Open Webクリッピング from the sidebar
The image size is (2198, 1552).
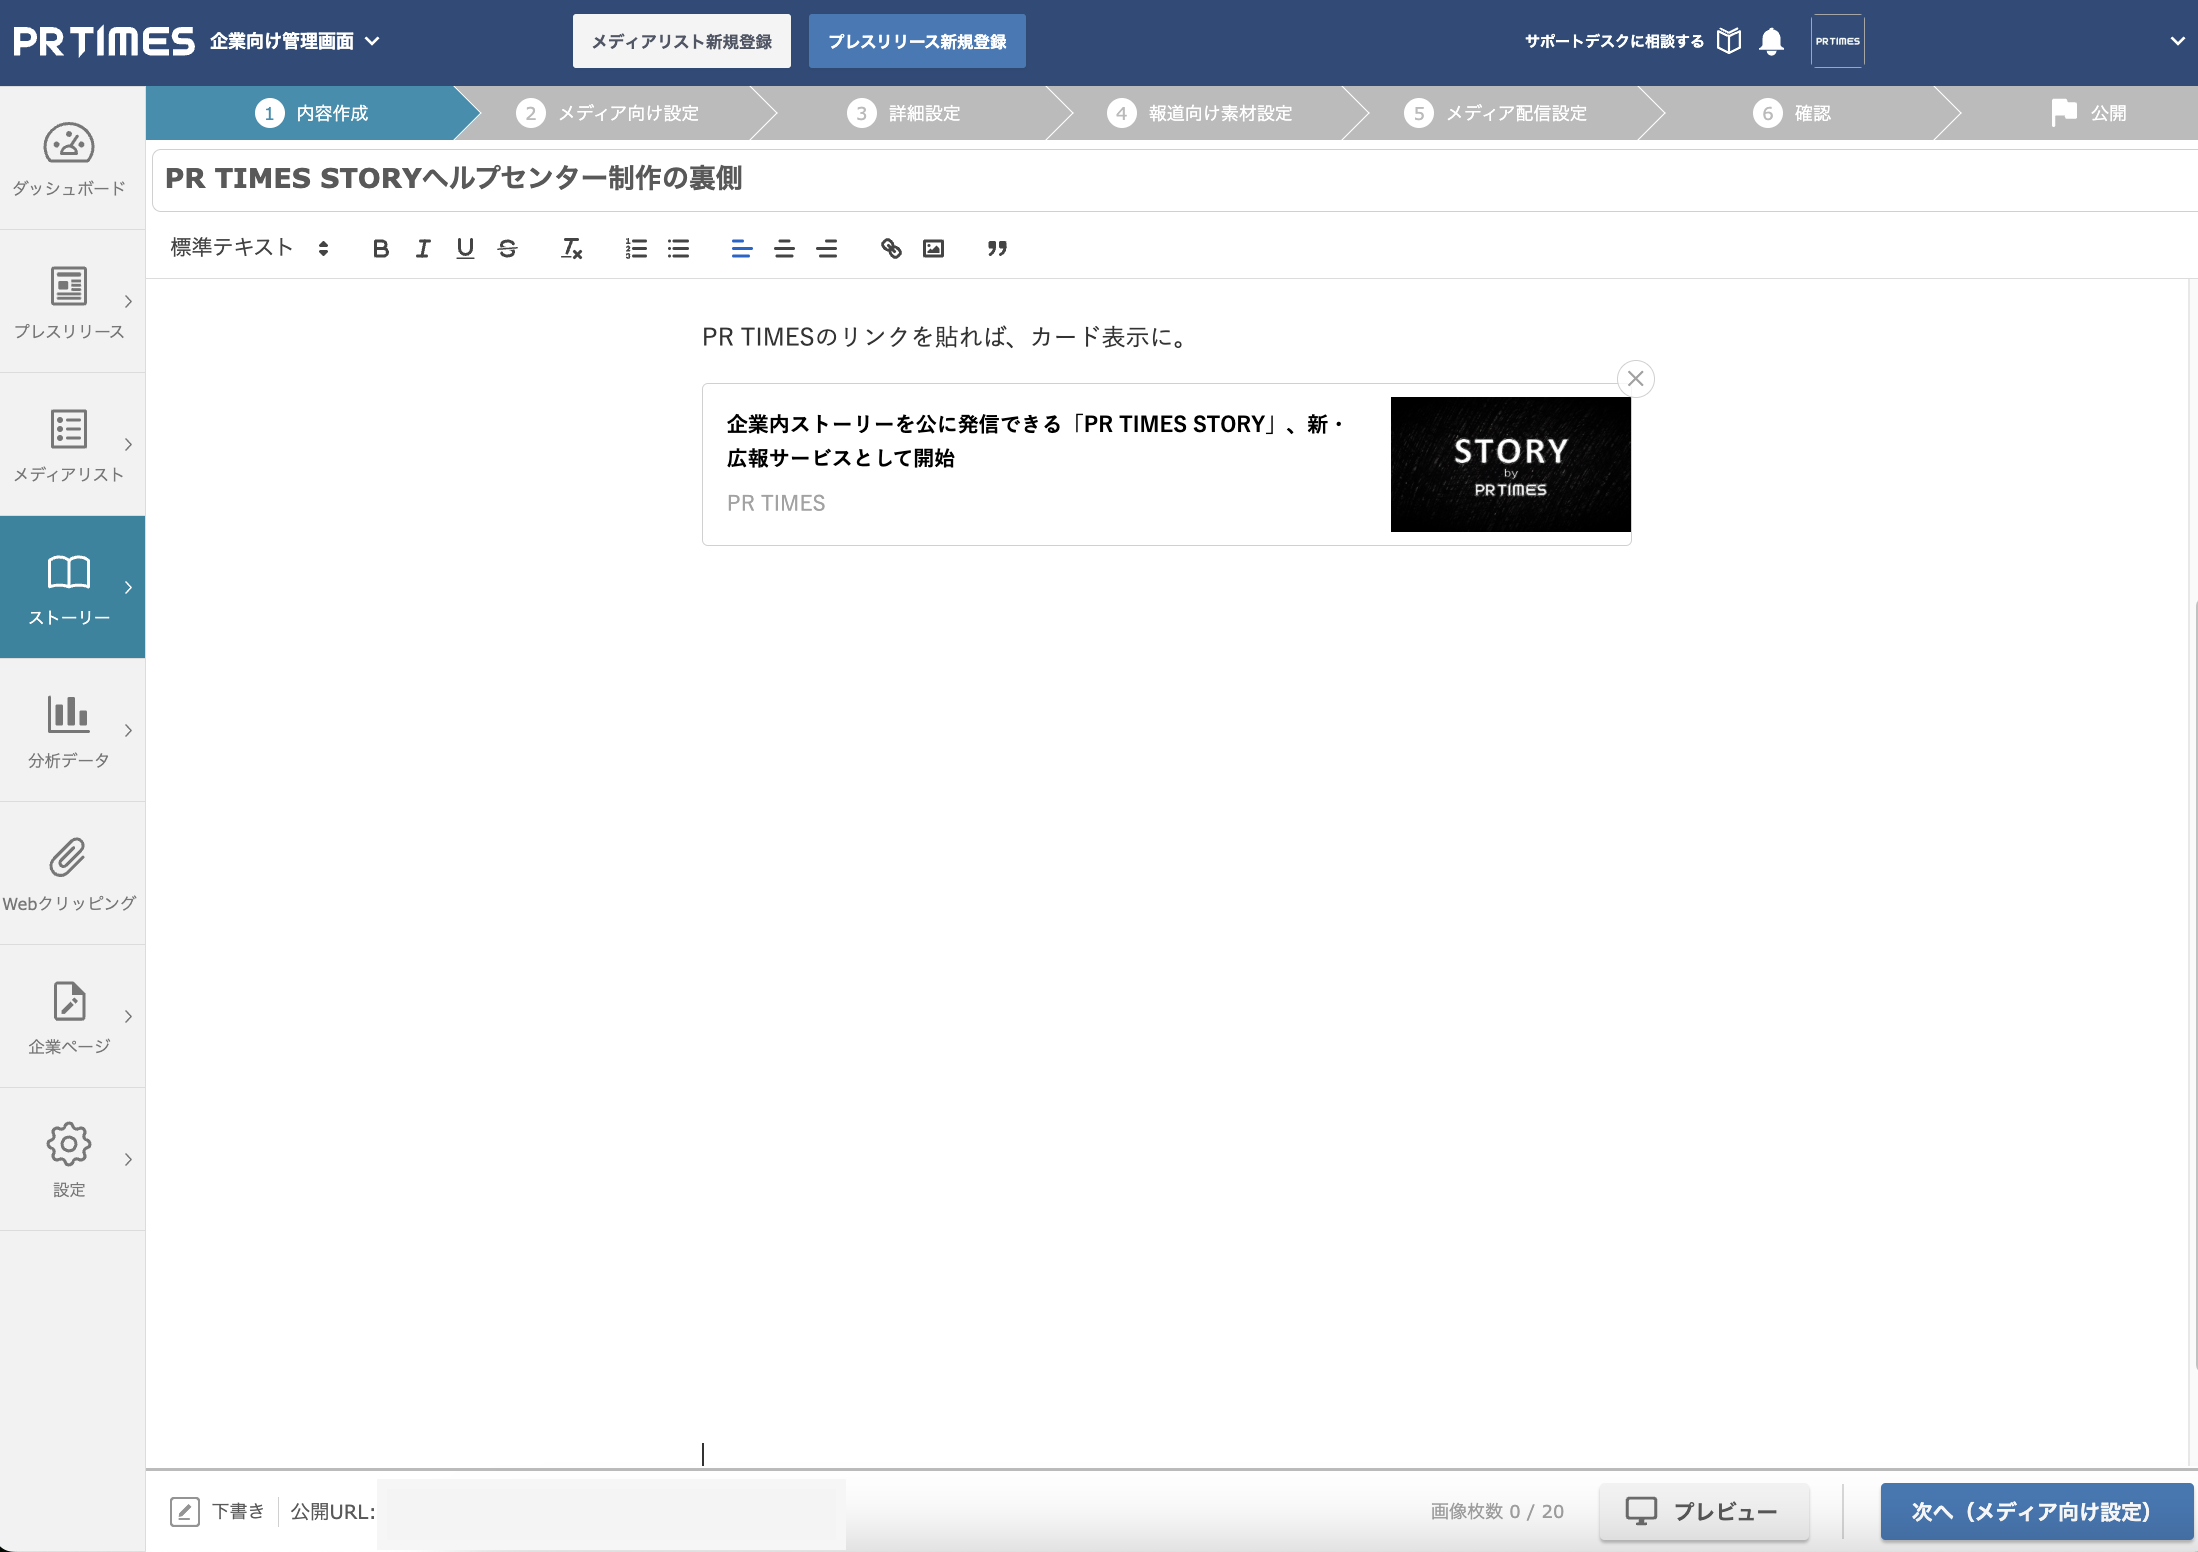click(x=69, y=874)
